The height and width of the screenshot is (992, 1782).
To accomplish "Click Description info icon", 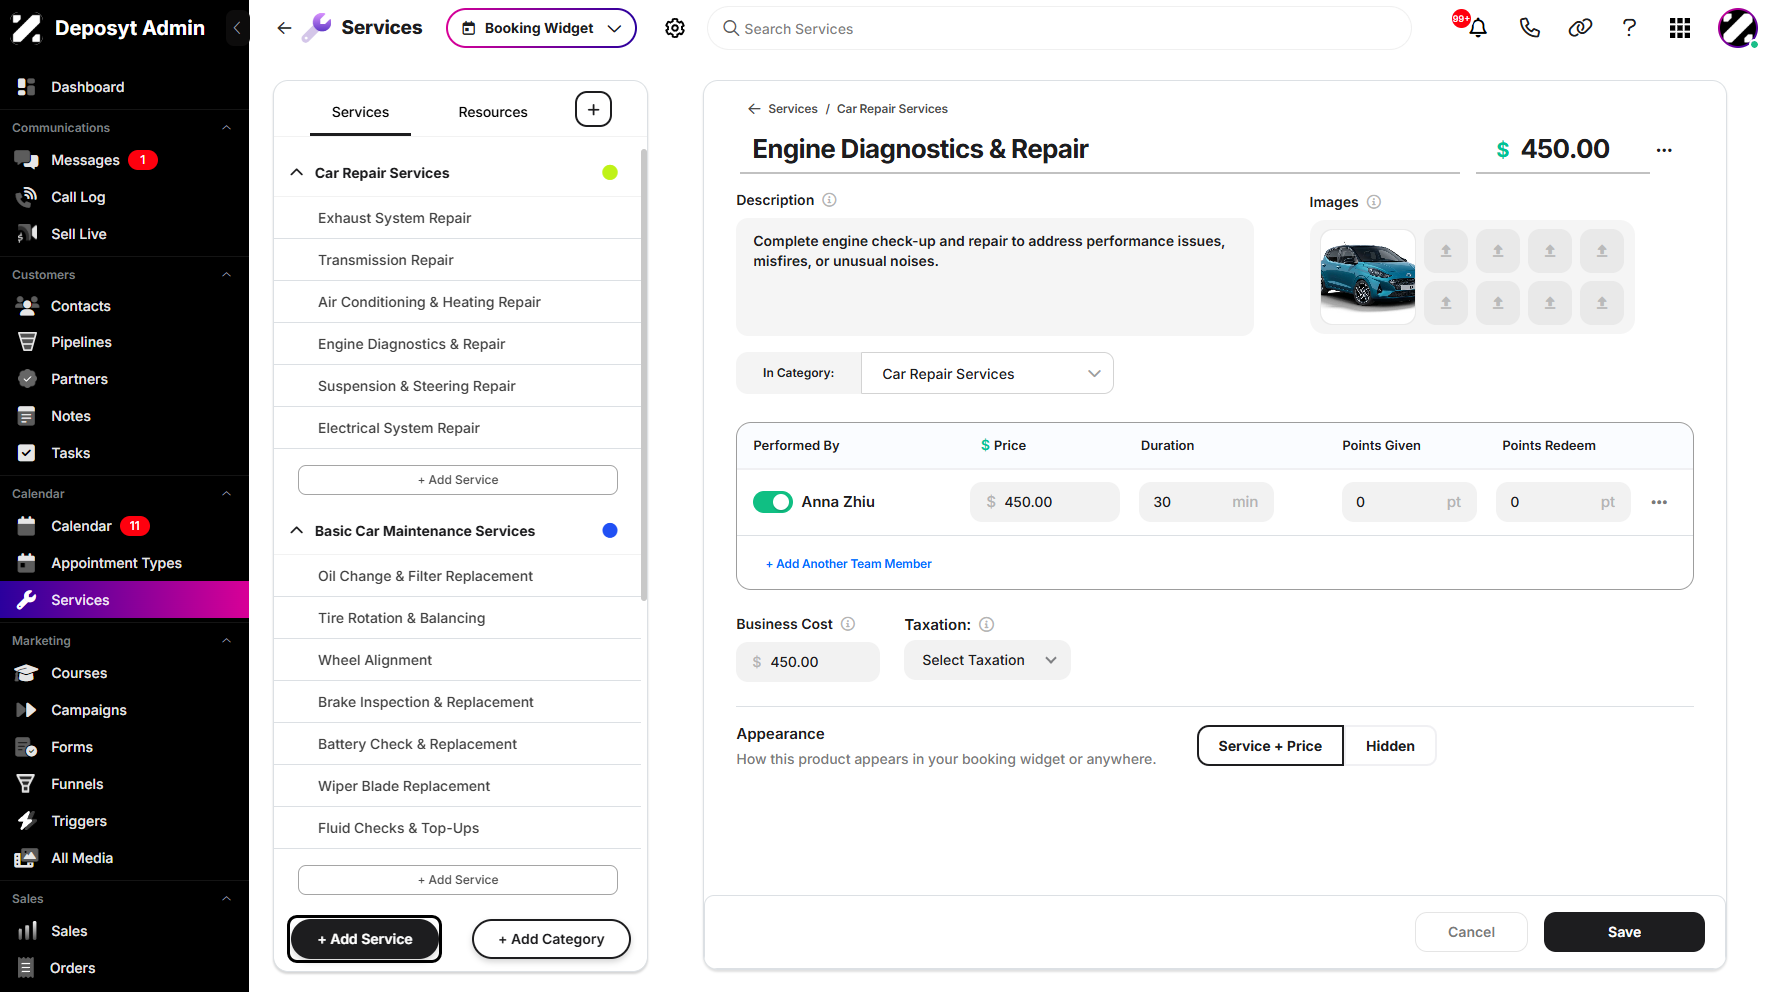I will [x=829, y=200].
